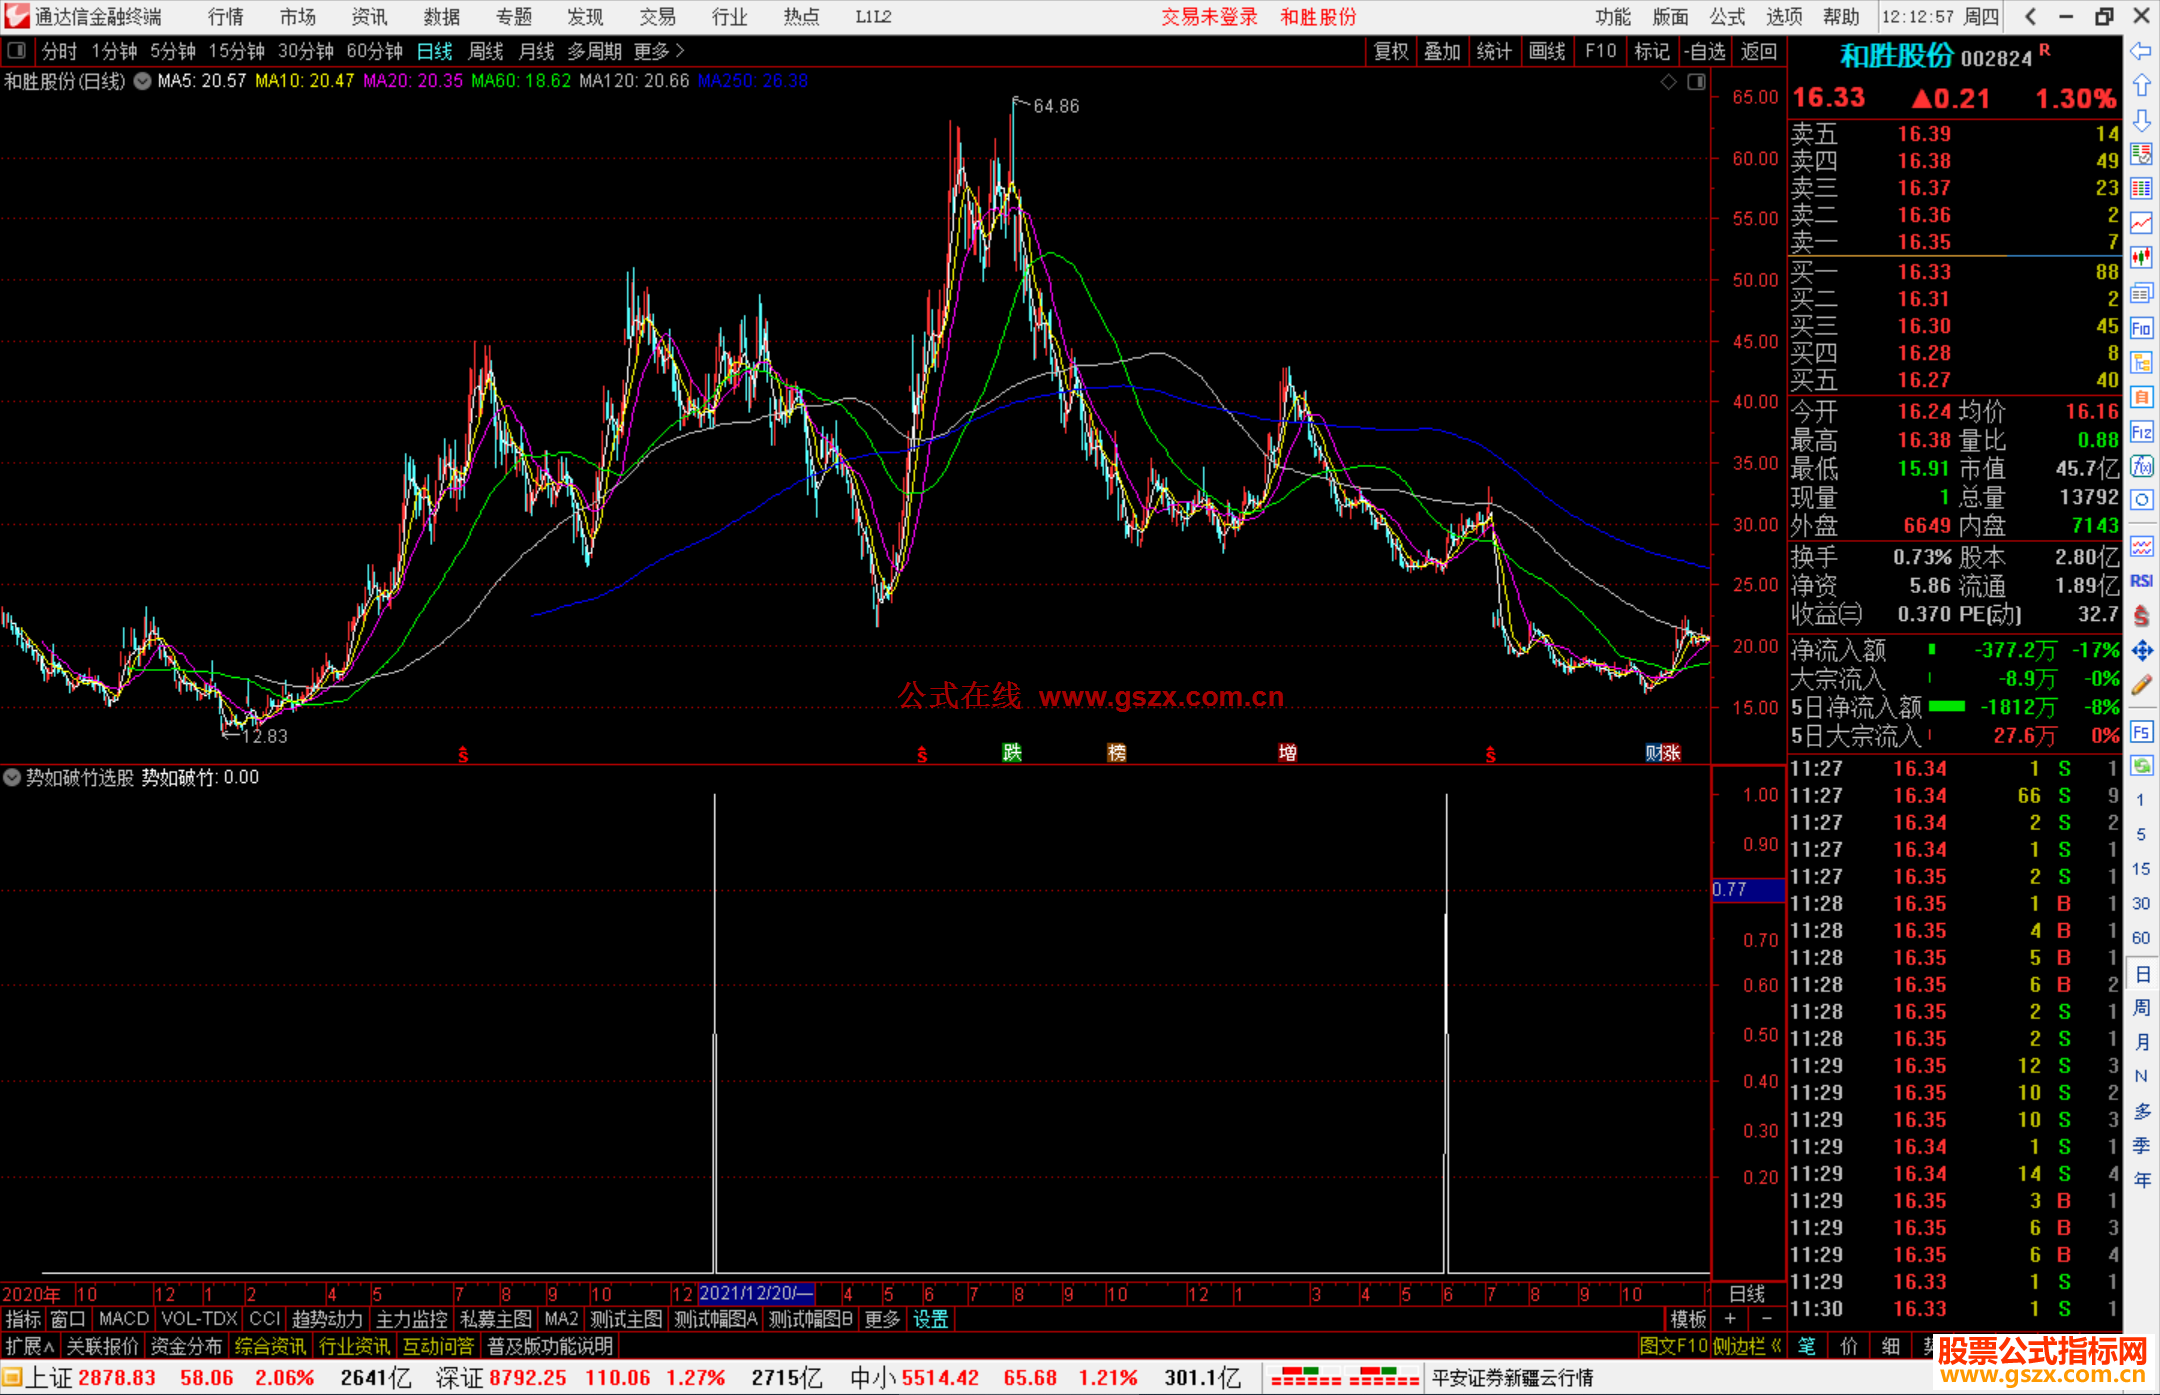Screen dimensions: 2160x1395
Task: Click the 复权 button above the chart
Action: coord(1390,50)
